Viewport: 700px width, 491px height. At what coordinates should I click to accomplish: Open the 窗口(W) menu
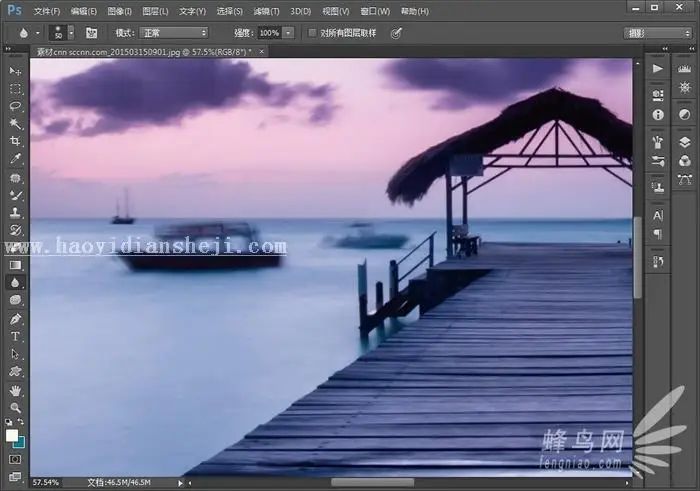375,11
